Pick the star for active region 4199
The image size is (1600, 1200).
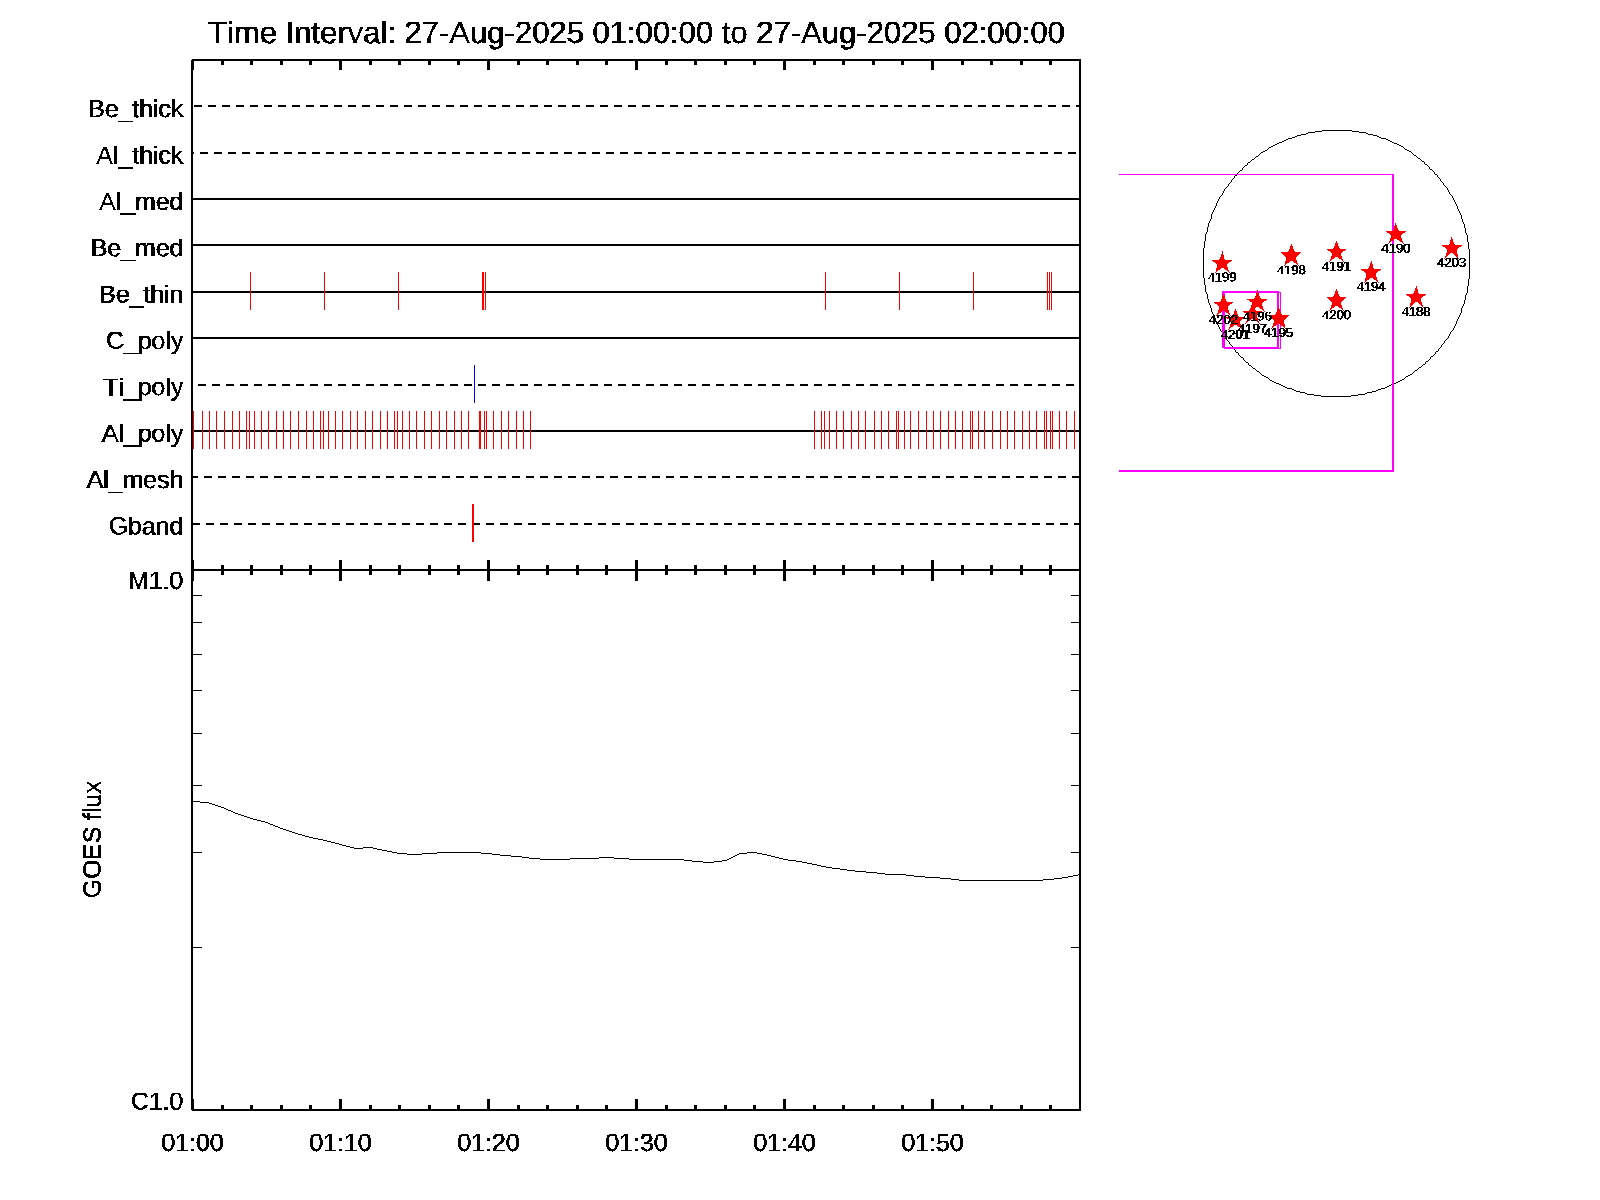click(x=1222, y=263)
